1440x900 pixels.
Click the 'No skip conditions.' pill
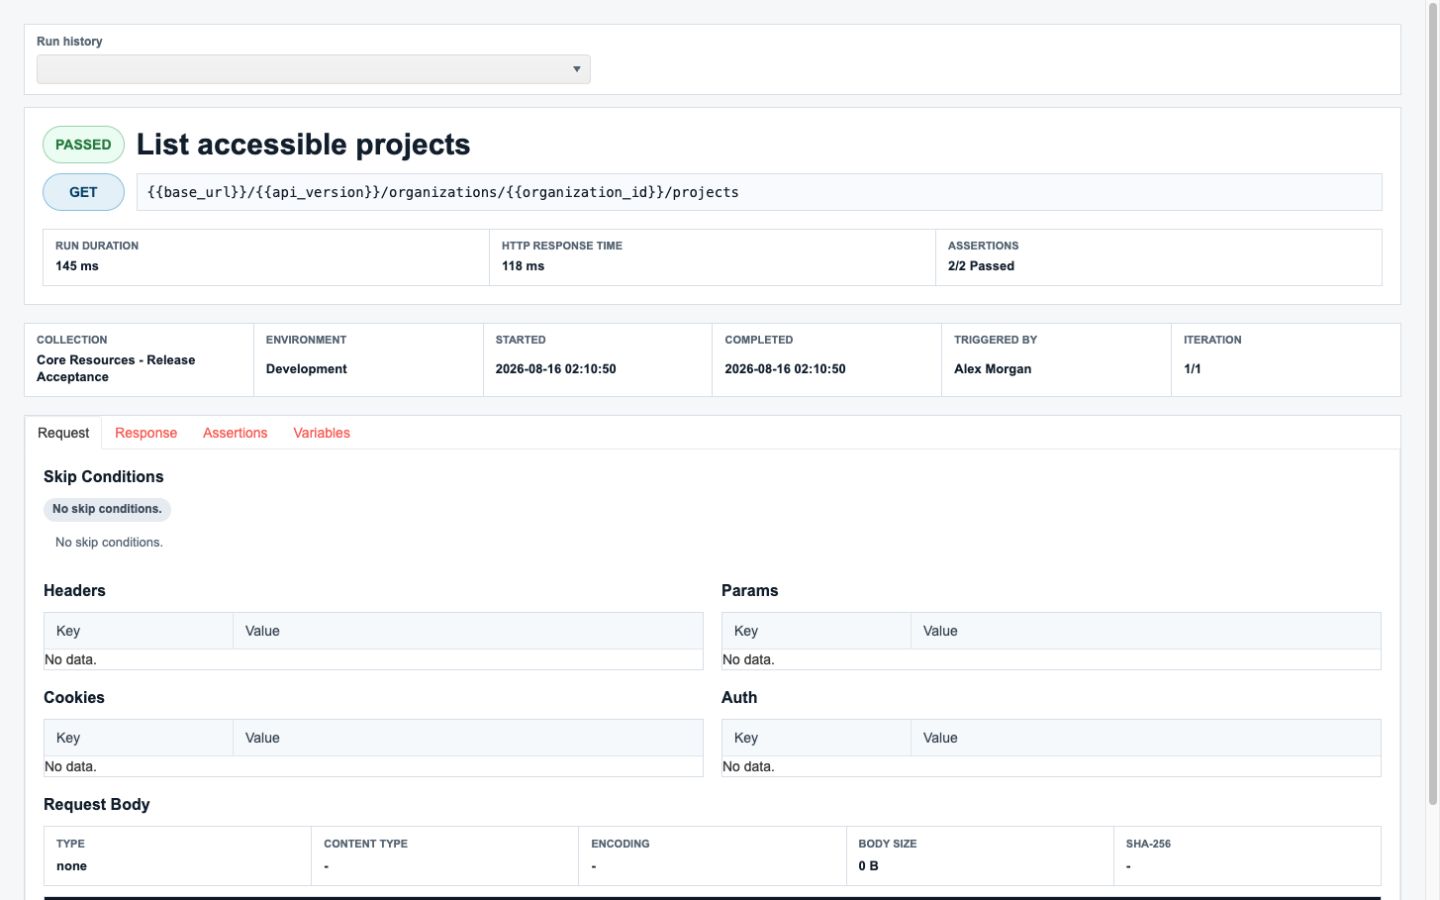107,509
